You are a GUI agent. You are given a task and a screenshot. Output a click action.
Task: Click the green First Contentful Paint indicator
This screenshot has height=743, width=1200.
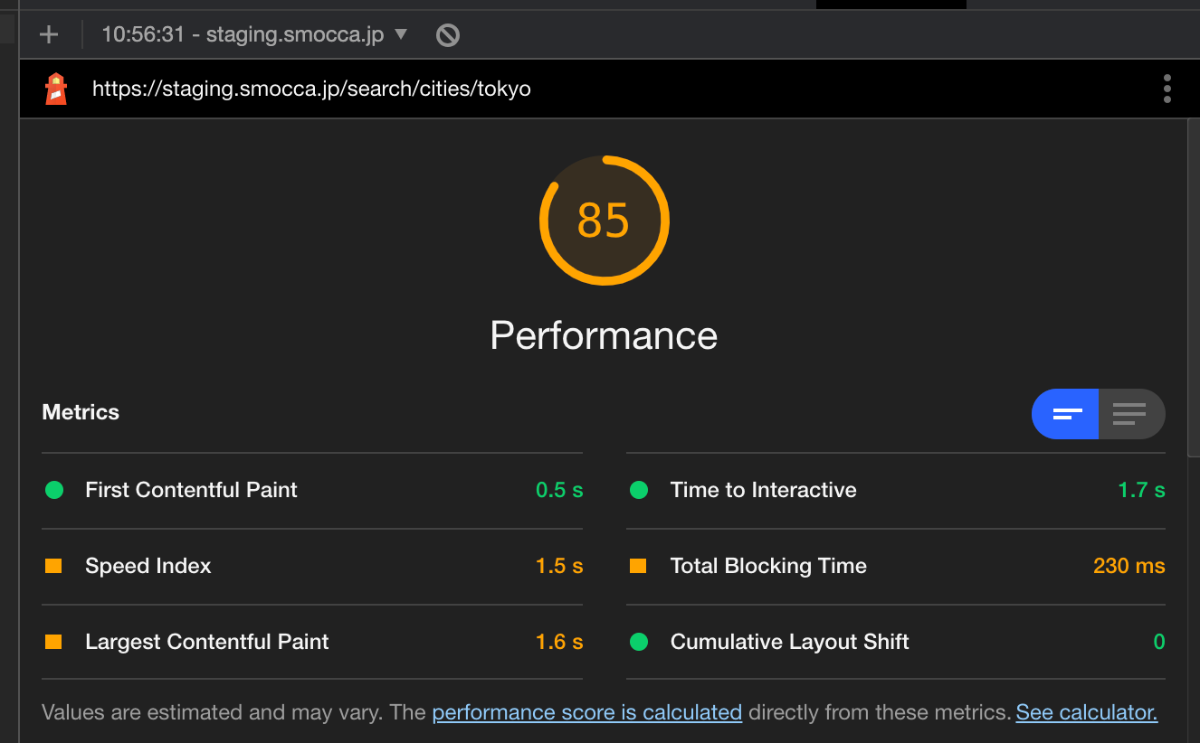[x=54, y=490]
